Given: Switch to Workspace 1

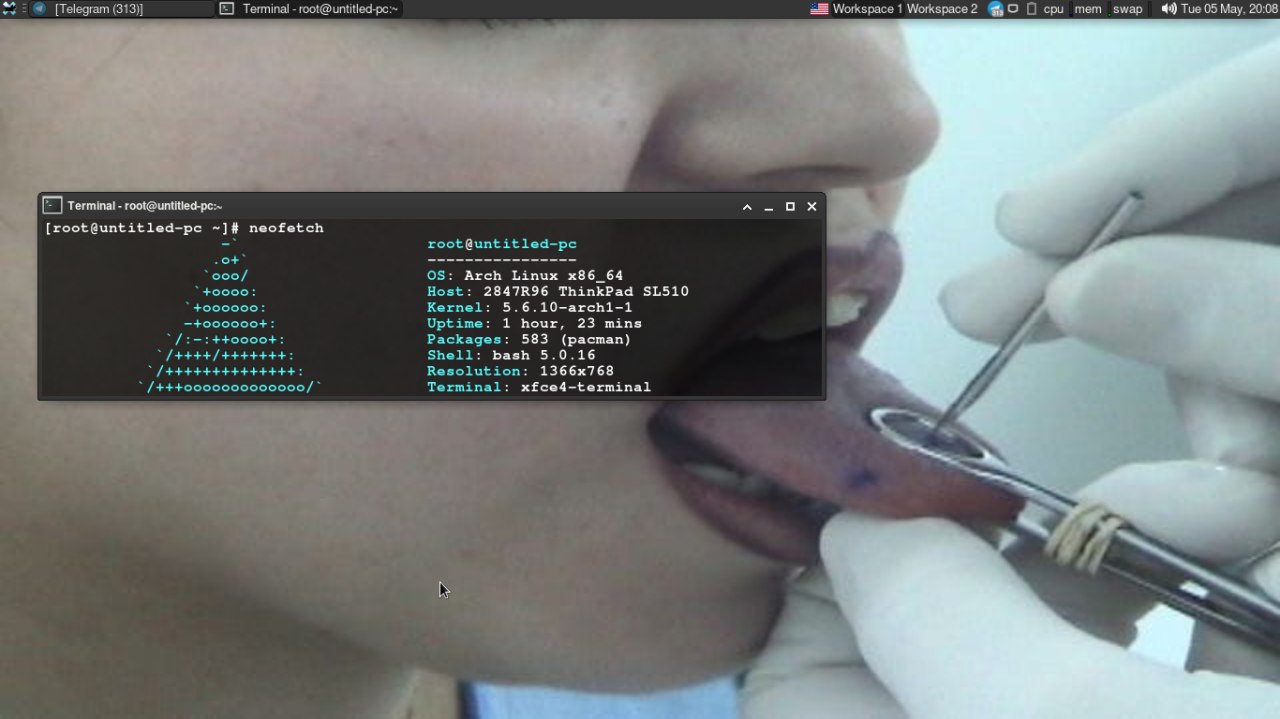Looking at the screenshot, I should (867, 9).
